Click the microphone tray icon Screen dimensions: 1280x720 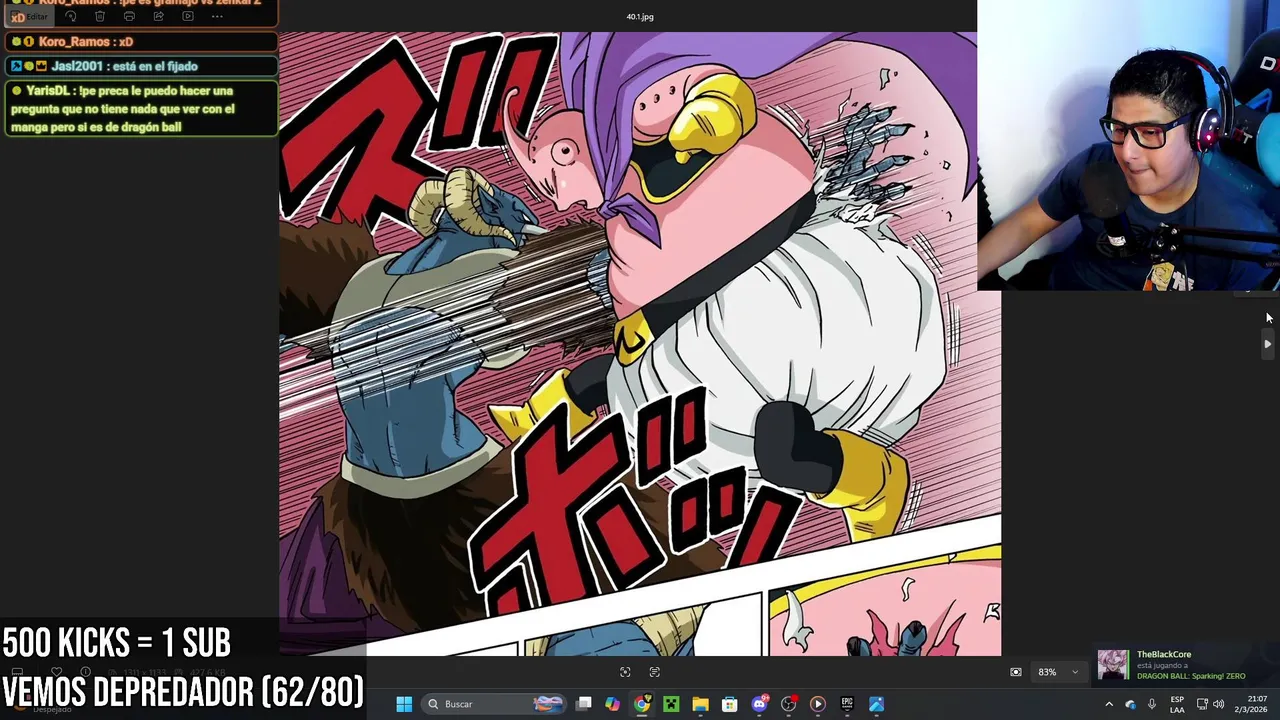[1152, 704]
